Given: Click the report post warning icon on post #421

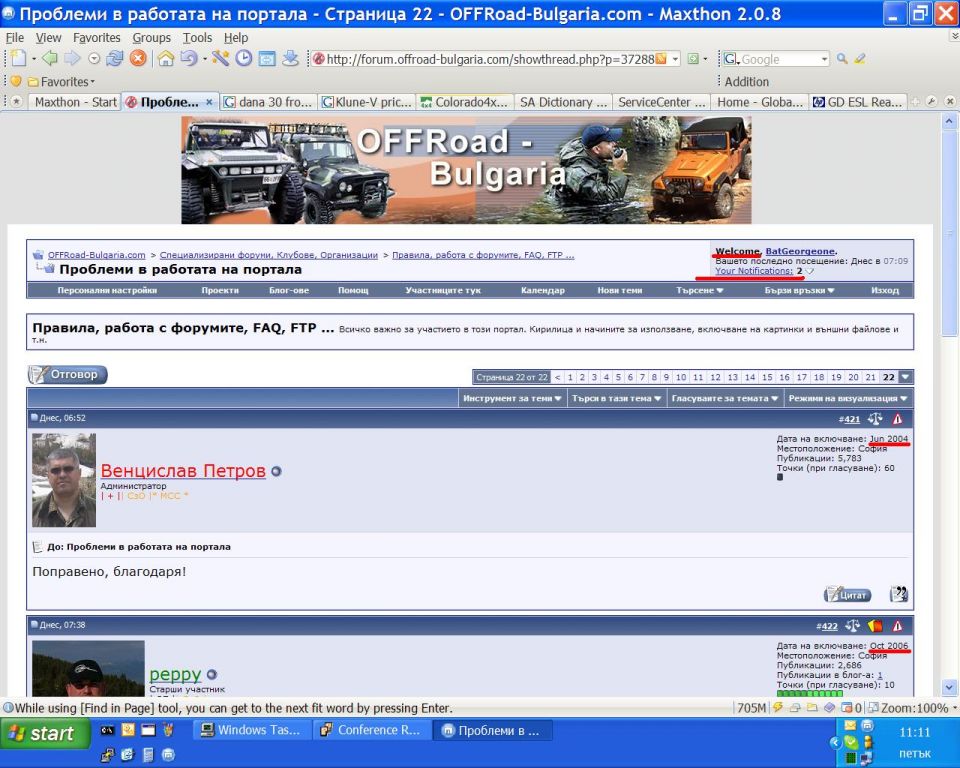Looking at the screenshot, I should coord(897,419).
